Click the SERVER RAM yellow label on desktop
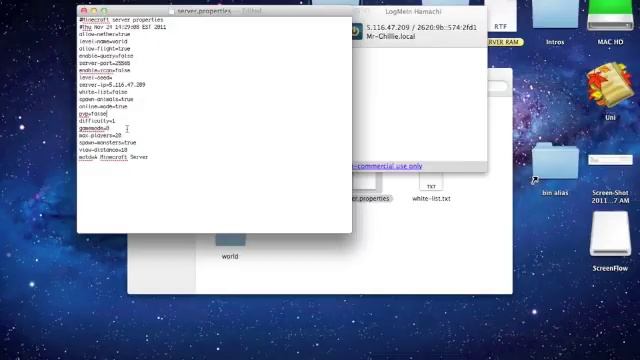This screenshot has width=640, height=360. click(505, 42)
